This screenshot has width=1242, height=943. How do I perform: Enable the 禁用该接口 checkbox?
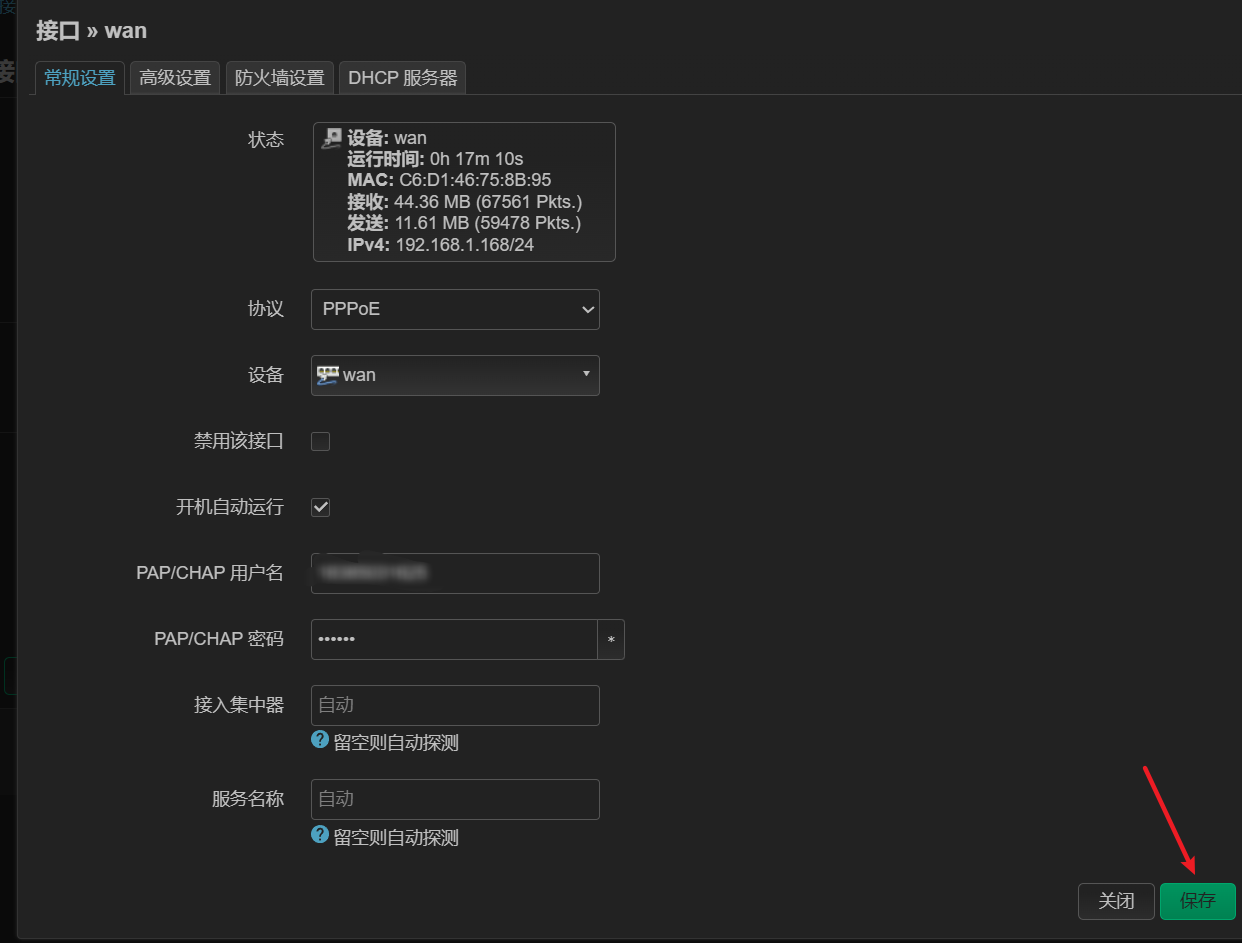click(321, 441)
